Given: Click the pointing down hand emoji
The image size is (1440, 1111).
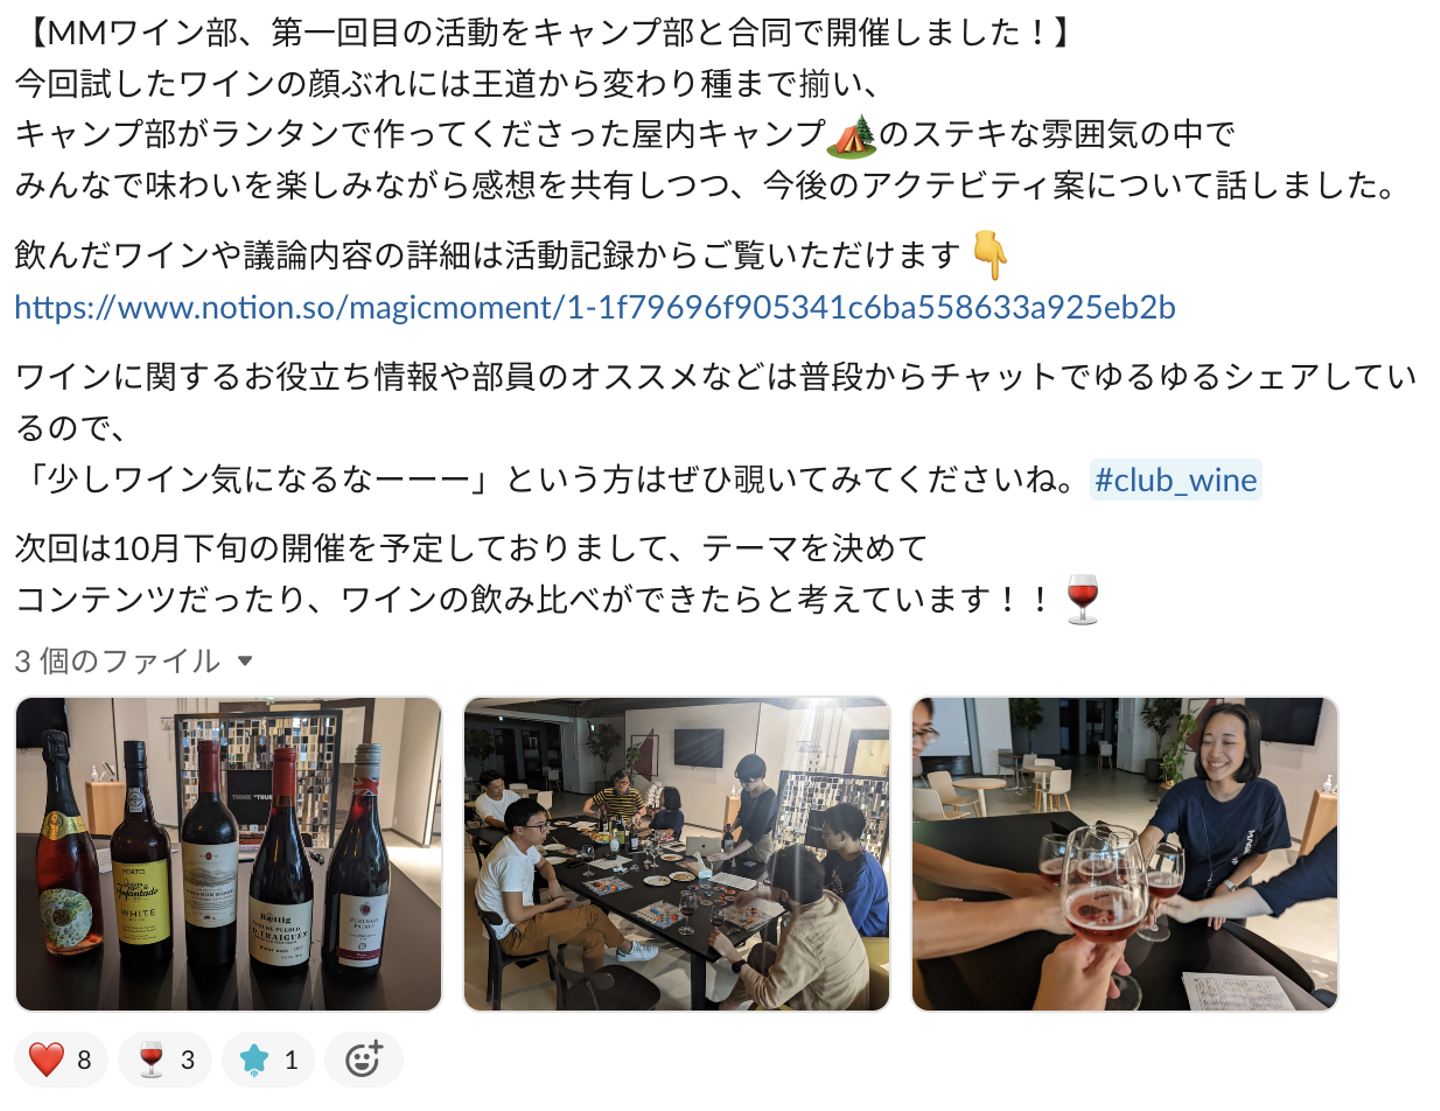Looking at the screenshot, I should click(x=990, y=255).
